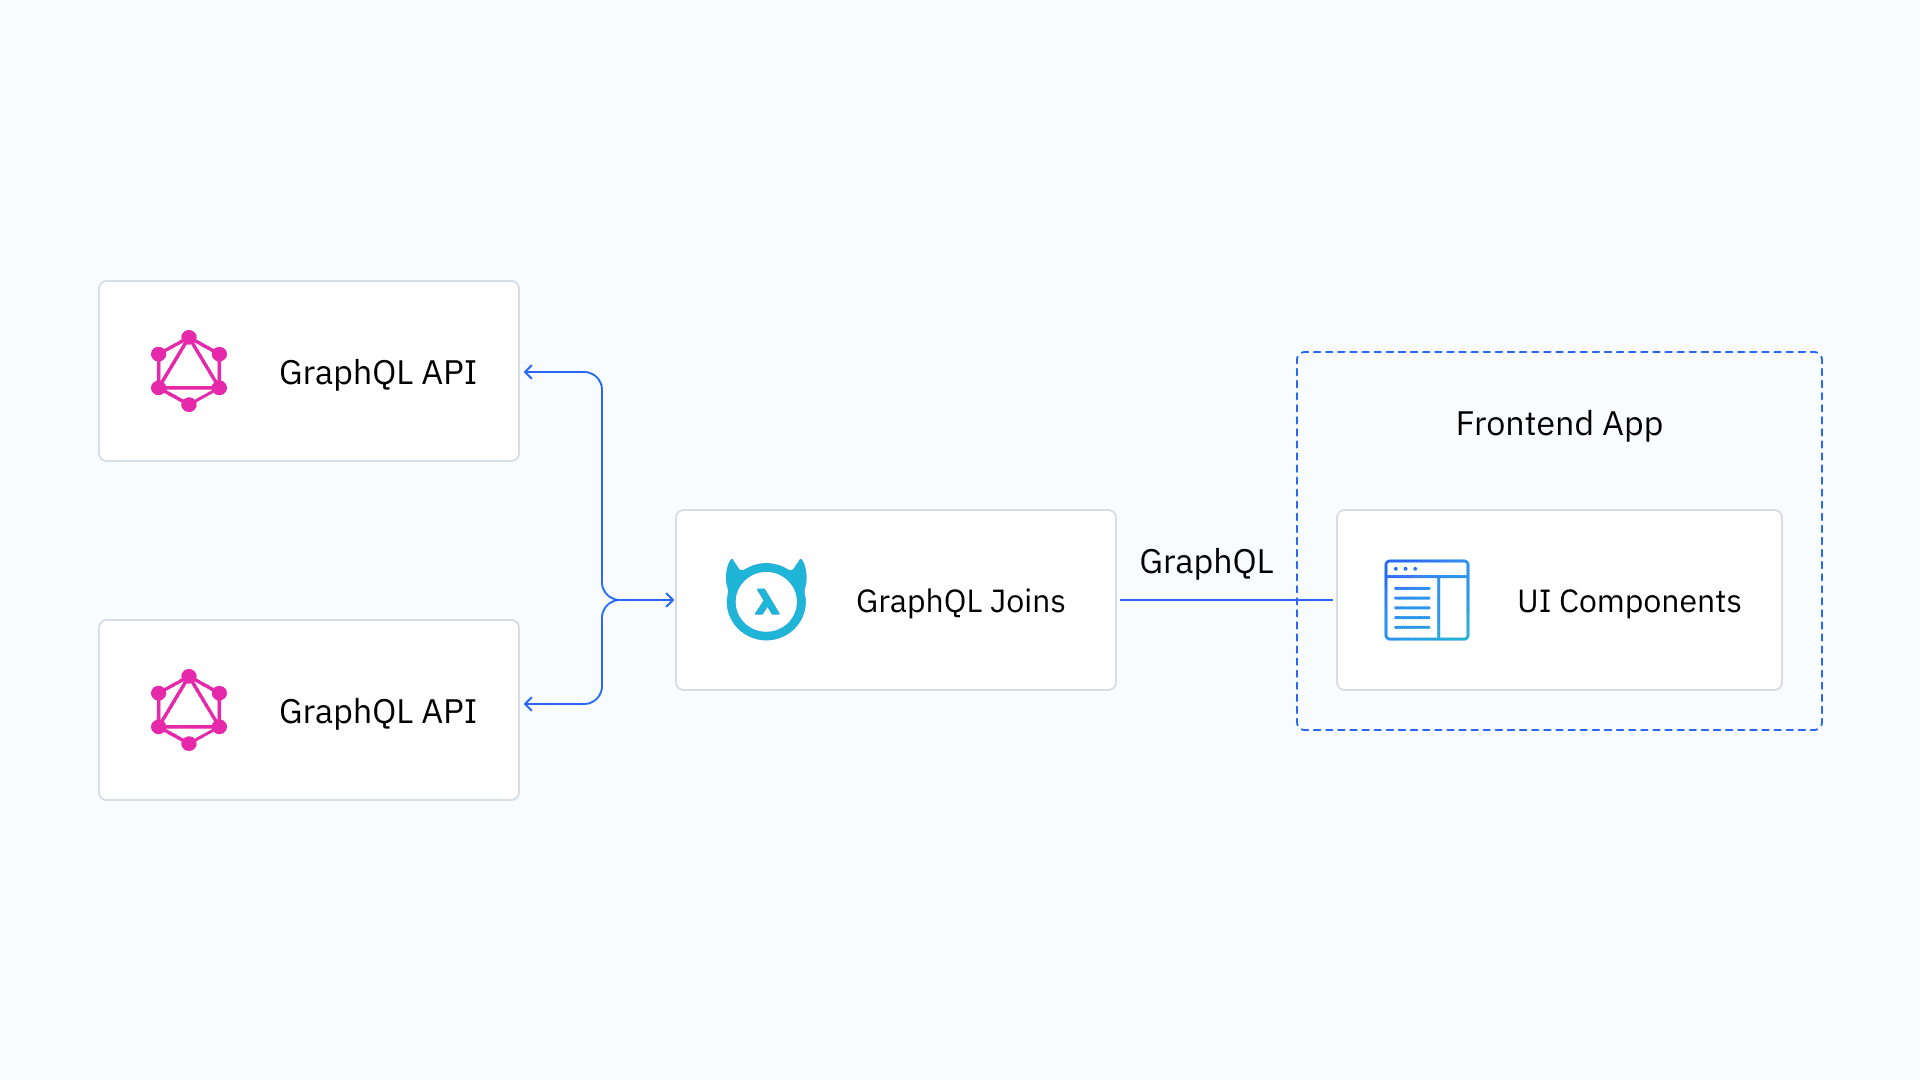The image size is (1920, 1080).
Task: Click the pink GraphQL logo in the bottom API box
Action: coord(189,710)
